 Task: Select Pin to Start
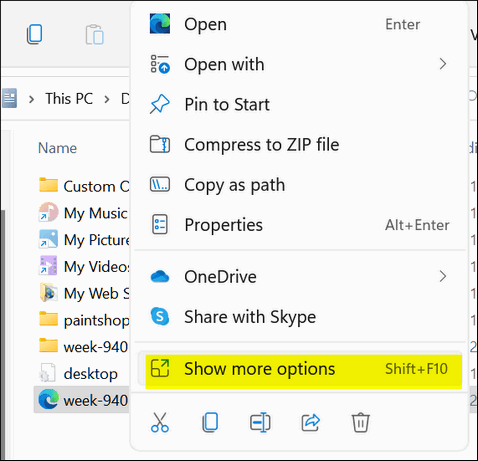(x=300, y=104)
